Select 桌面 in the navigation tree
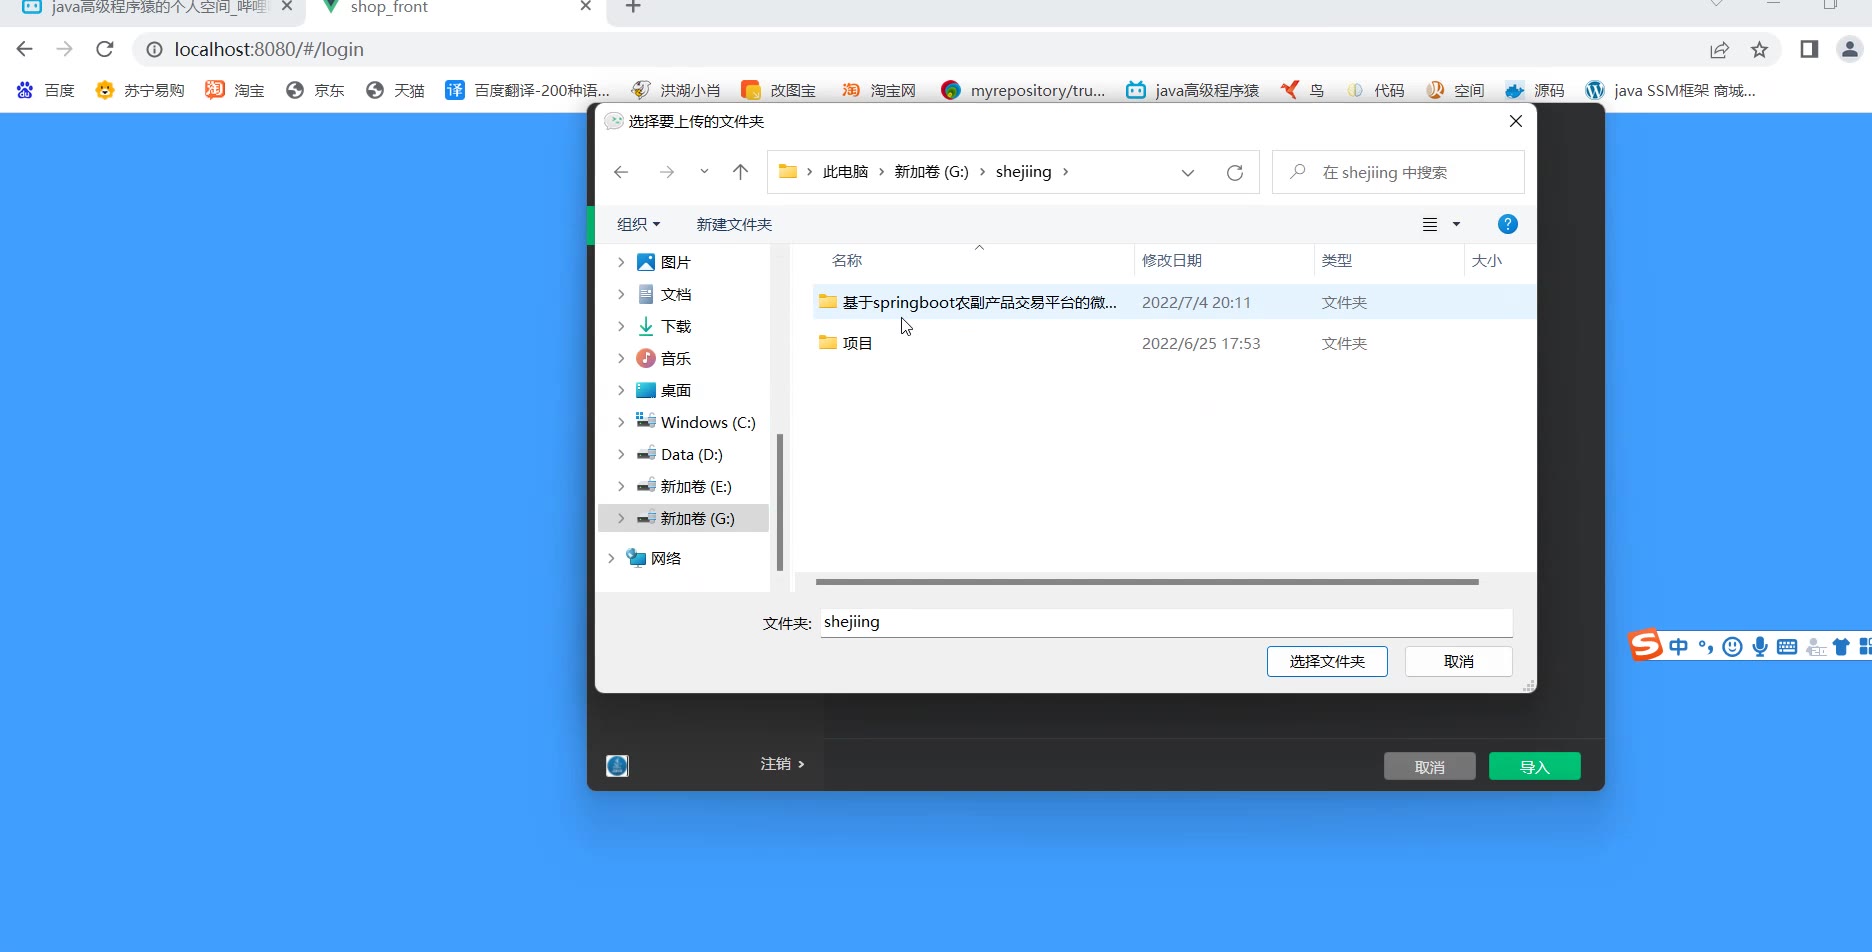The image size is (1872, 952). (676, 390)
